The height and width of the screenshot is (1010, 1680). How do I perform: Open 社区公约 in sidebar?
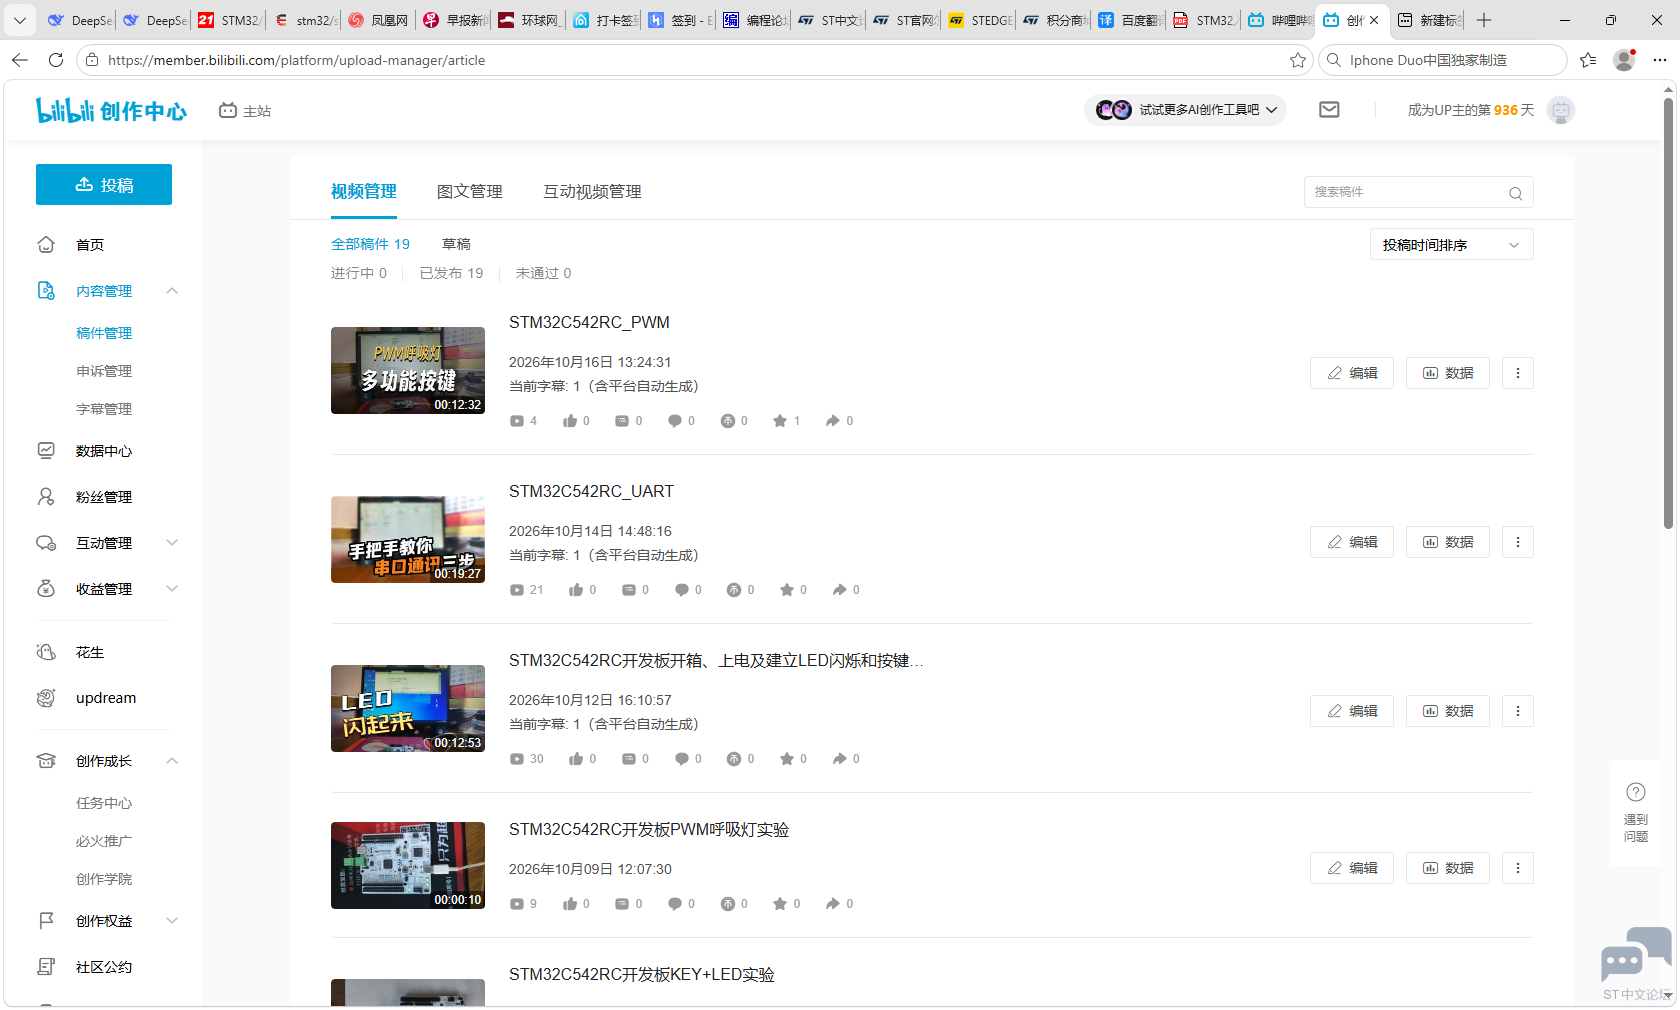tap(104, 967)
